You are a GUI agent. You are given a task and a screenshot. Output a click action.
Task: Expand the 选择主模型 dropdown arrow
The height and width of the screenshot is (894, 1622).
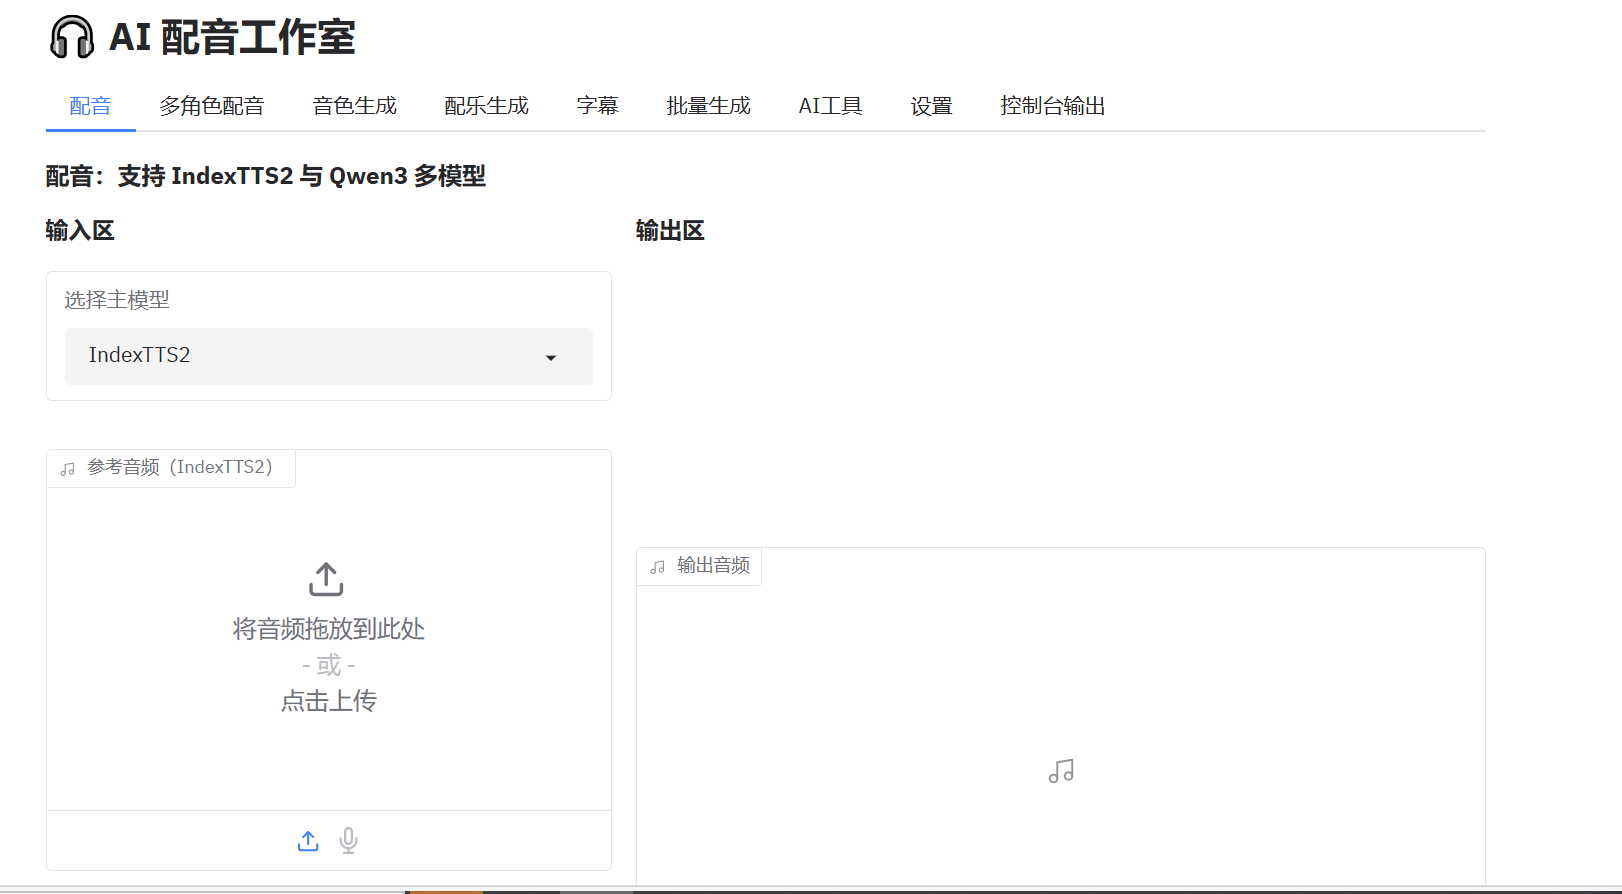[550, 357]
